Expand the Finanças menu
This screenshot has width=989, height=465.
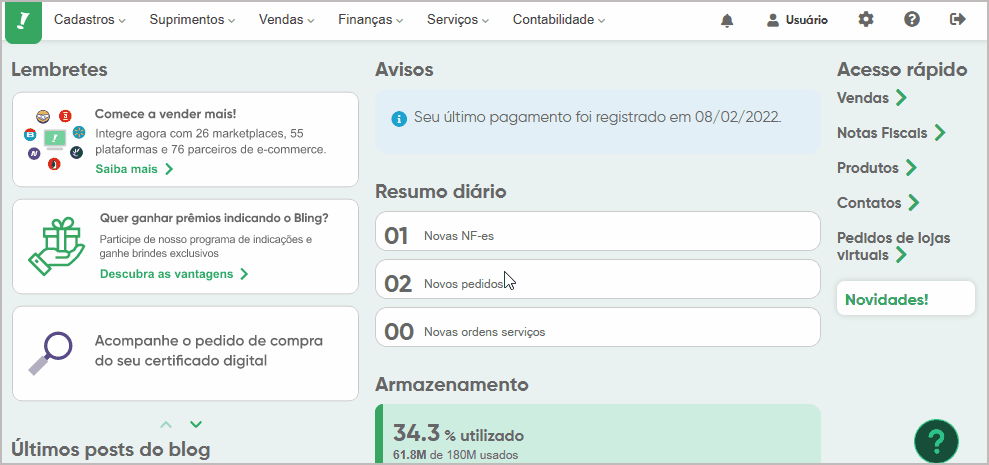[x=370, y=20]
